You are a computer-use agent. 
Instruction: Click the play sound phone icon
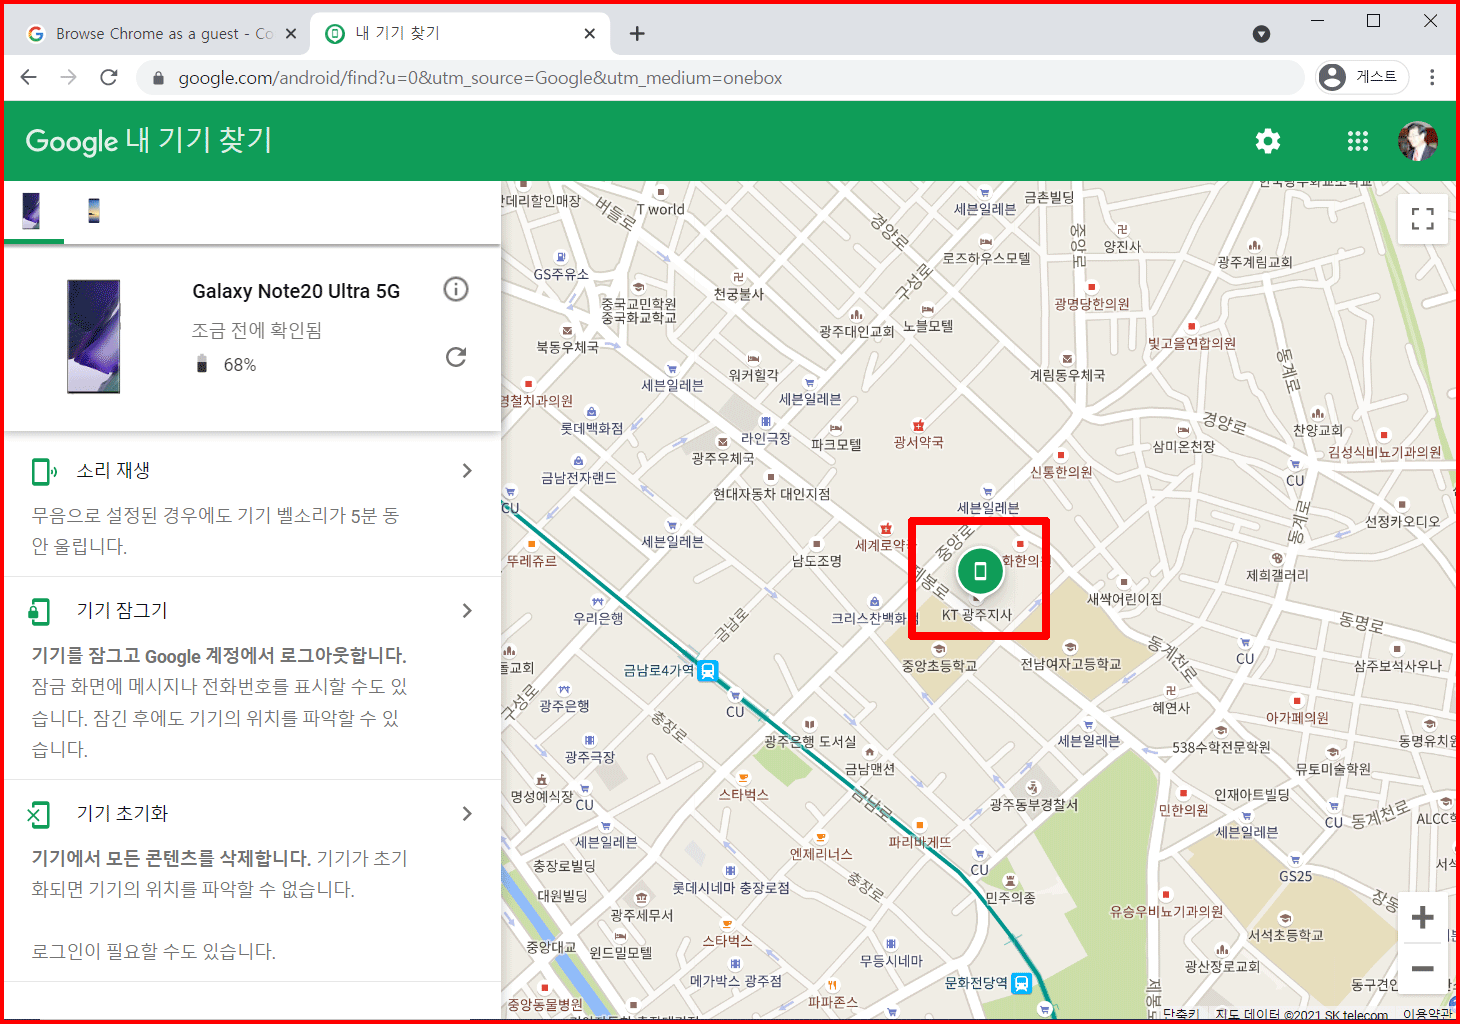click(x=43, y=472)
